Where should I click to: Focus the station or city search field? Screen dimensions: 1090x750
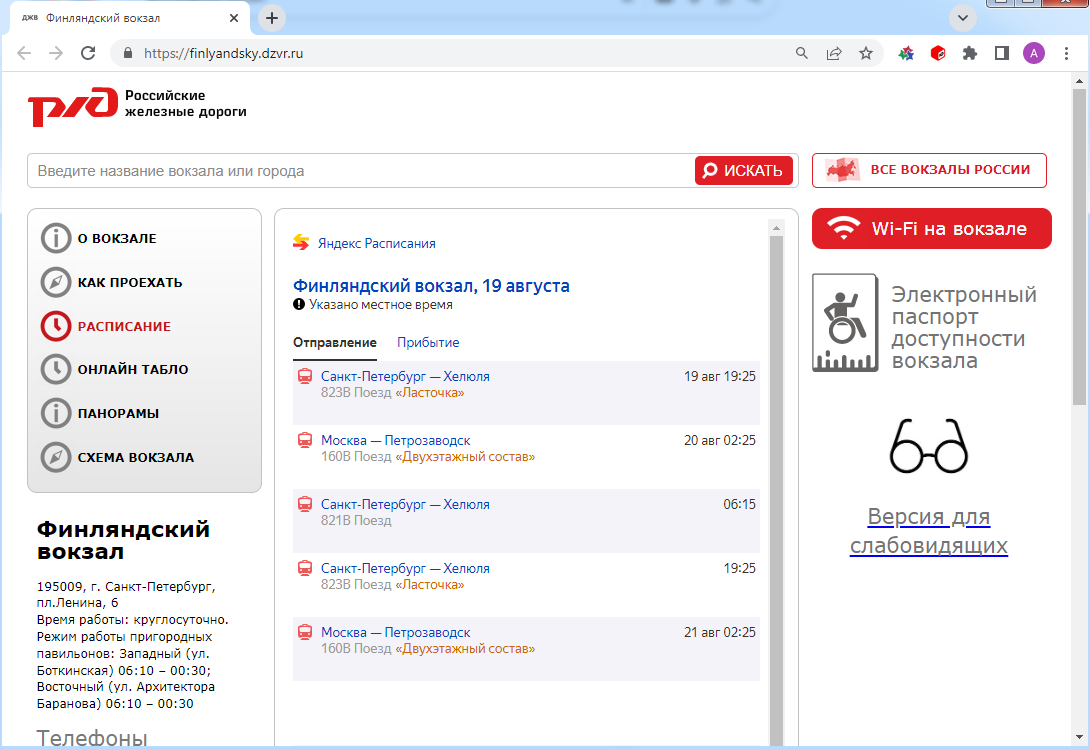[361, 171]
